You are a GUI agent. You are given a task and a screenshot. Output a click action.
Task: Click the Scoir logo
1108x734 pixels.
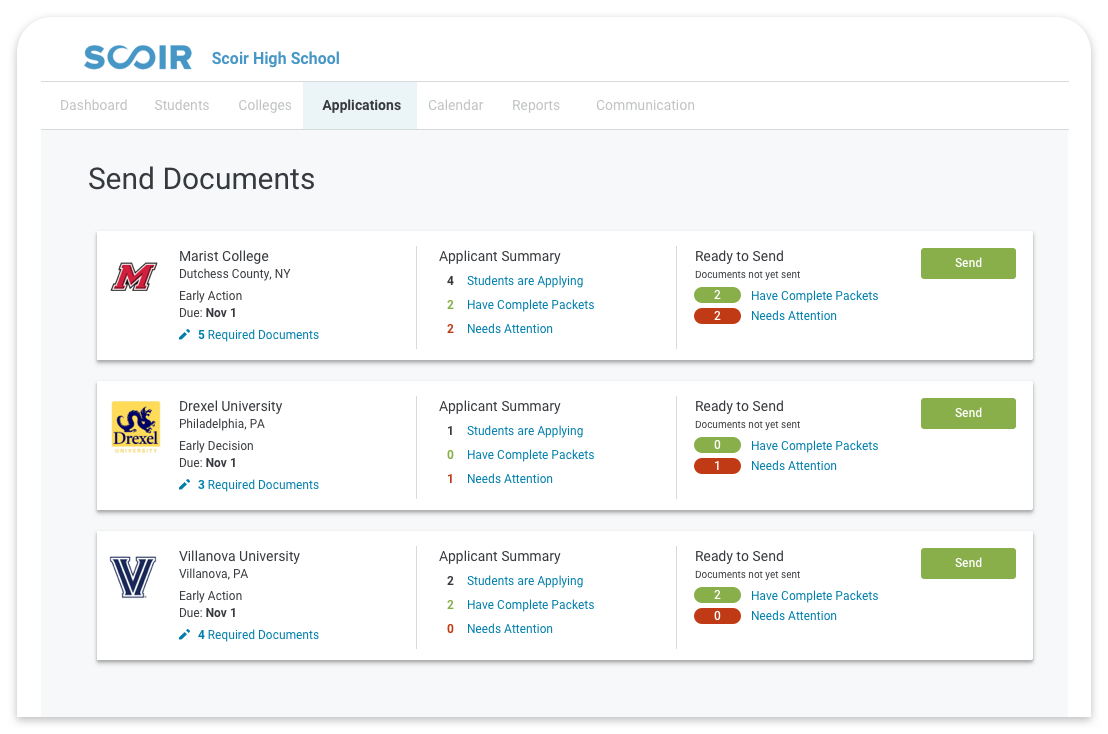click(x=138, y=57)
